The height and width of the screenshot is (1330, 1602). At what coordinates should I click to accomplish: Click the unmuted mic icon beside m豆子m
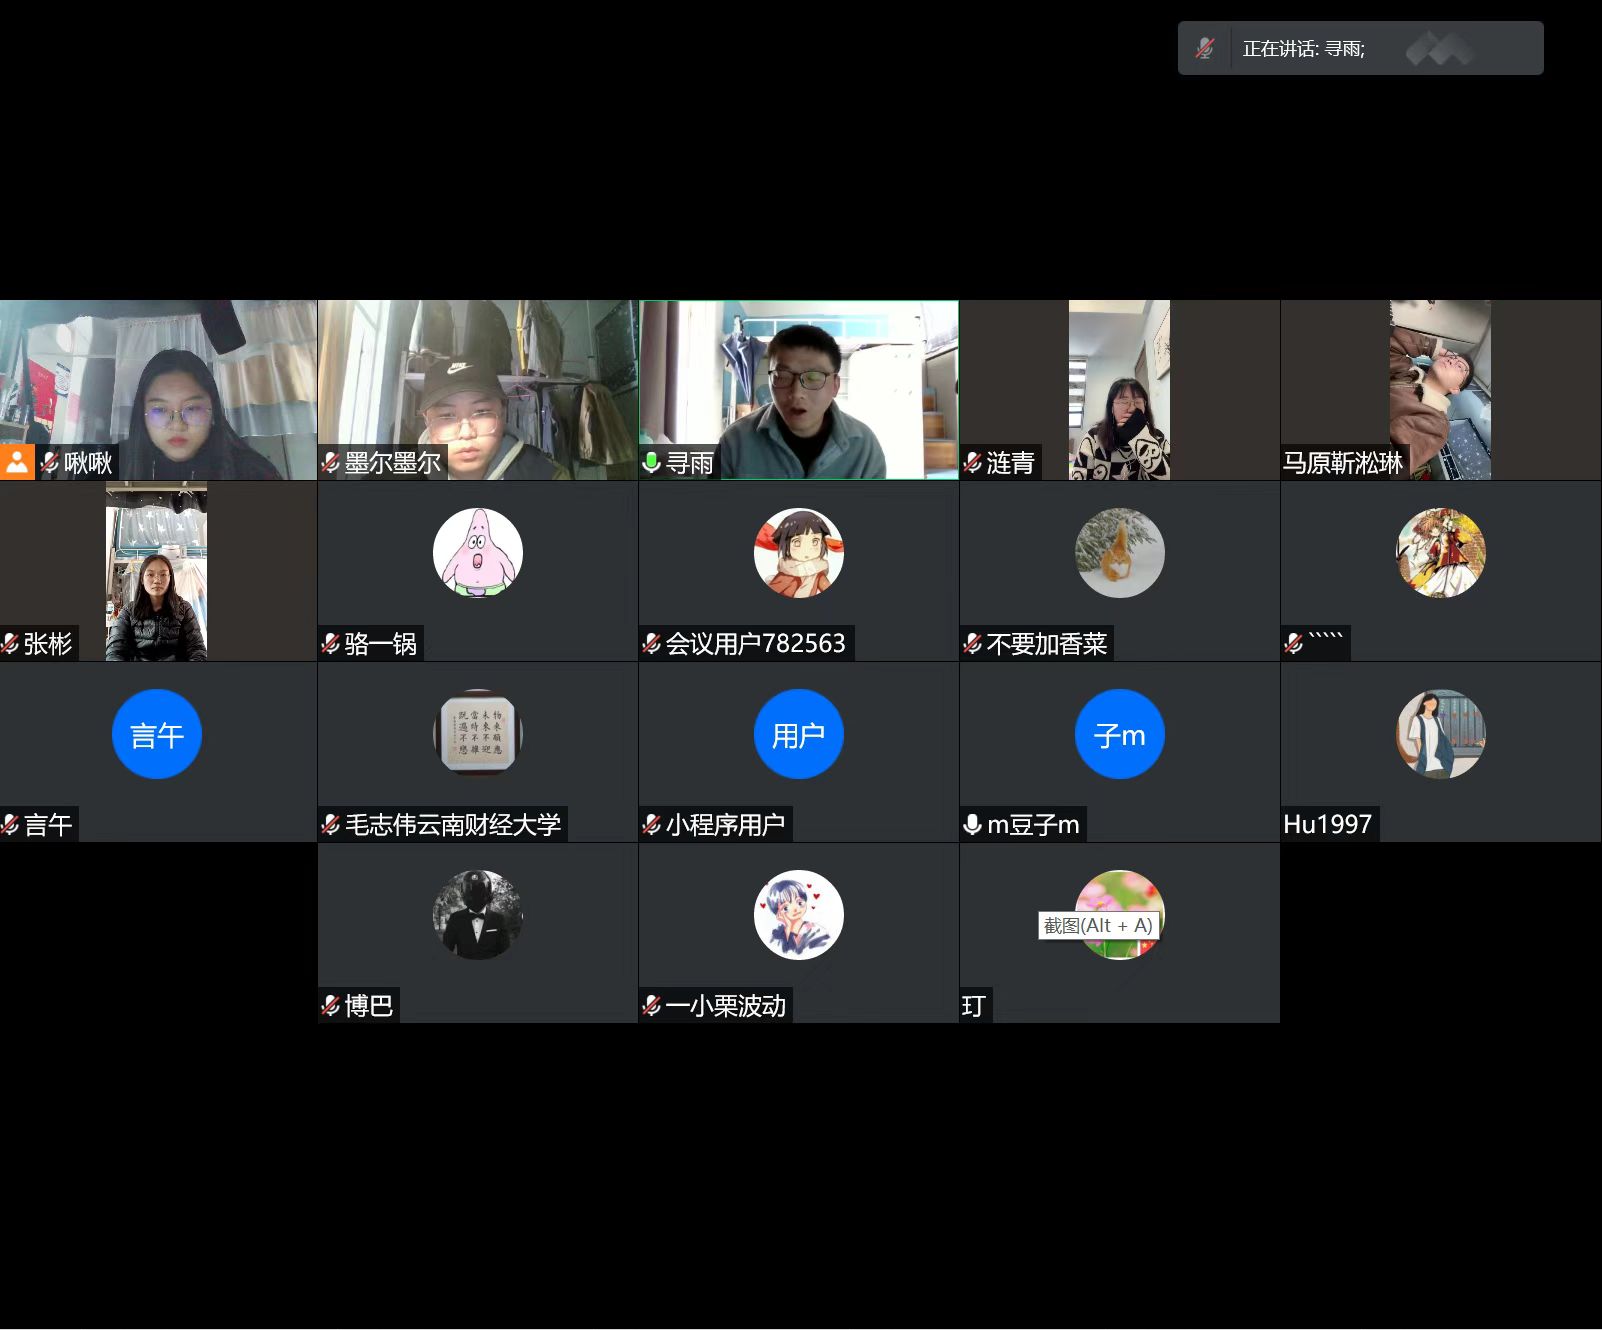coord(972,824)
